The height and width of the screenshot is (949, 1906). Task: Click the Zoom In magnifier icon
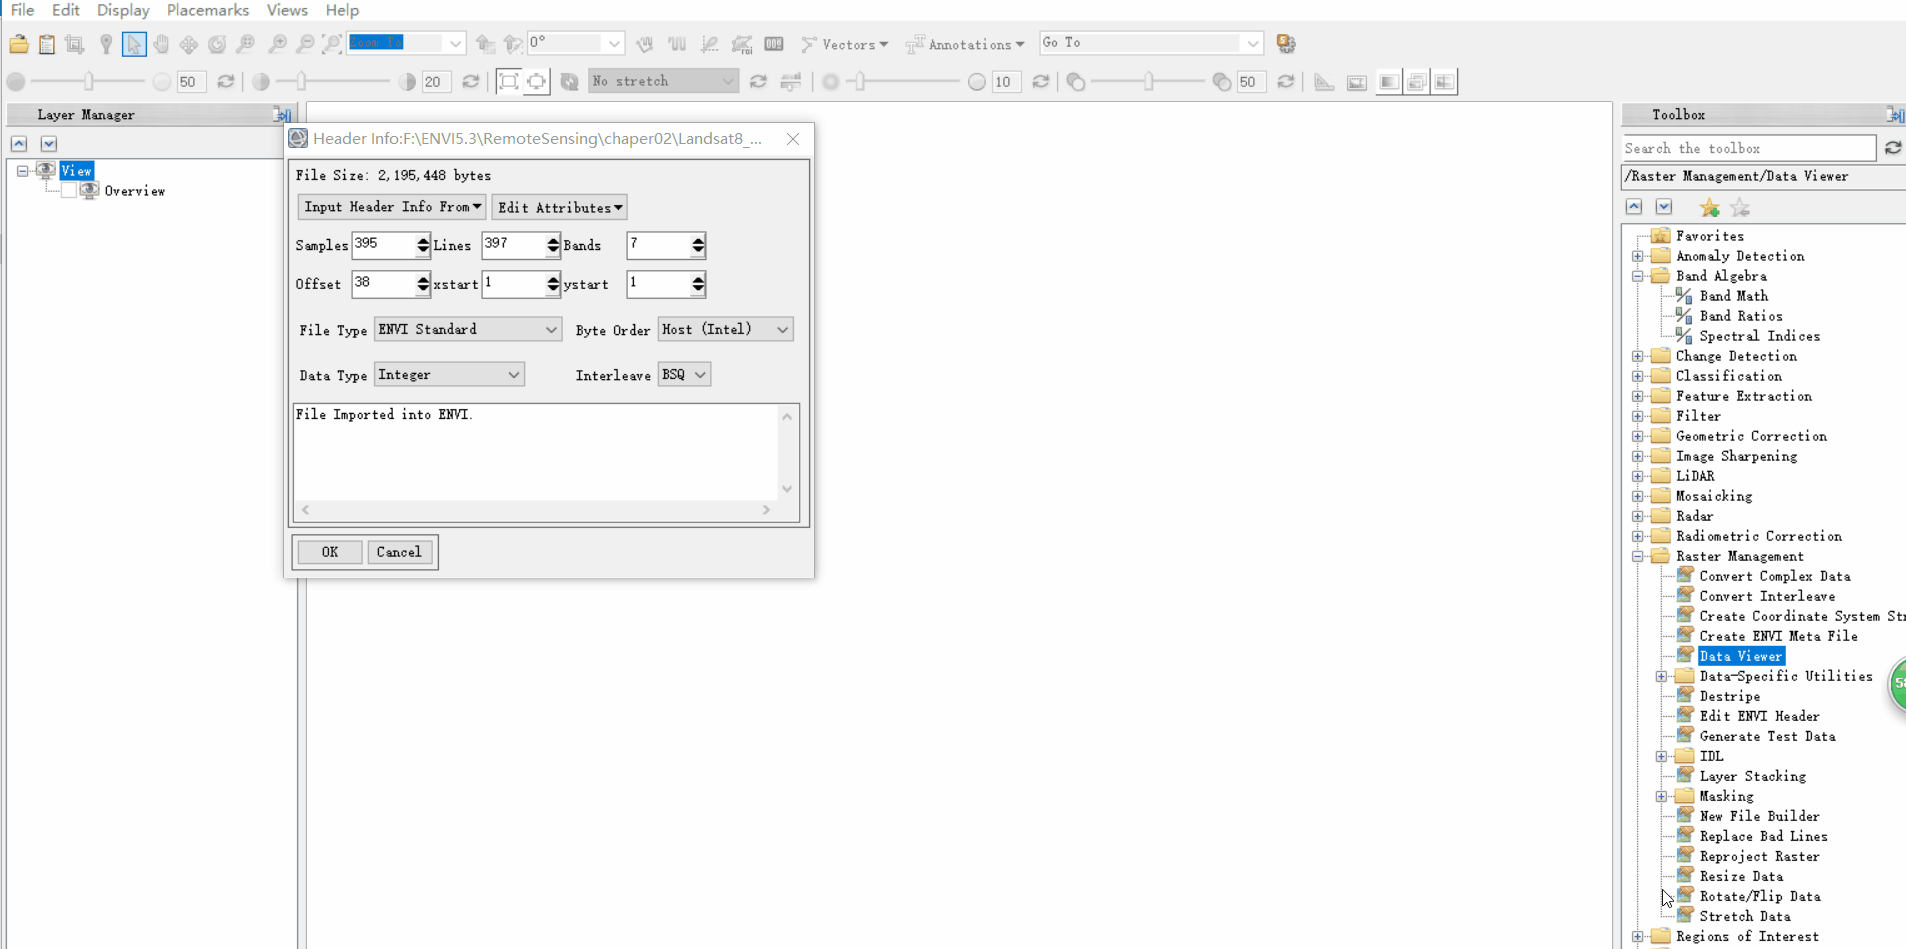tap(277, 44)
